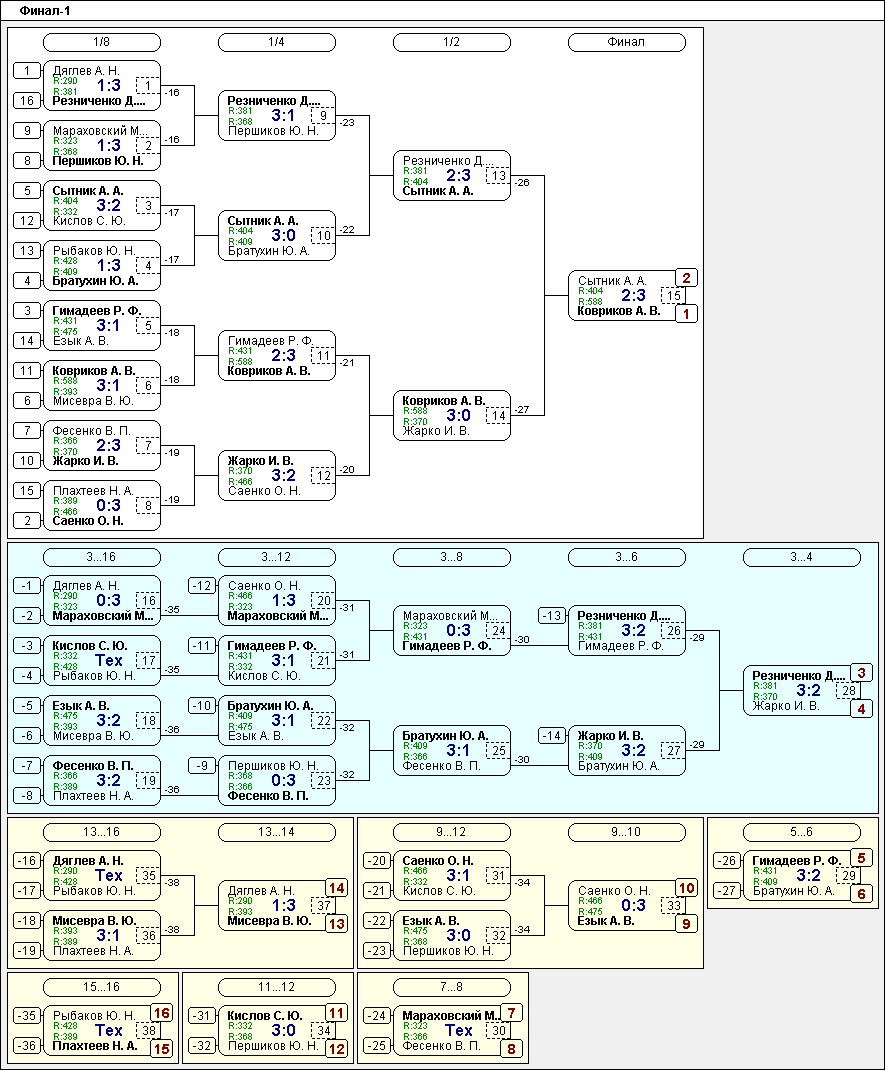Screen dimensions: 887x1071
Task: Click the 7...8 round header
Action: pyautogui.click(x=451, y=988)
